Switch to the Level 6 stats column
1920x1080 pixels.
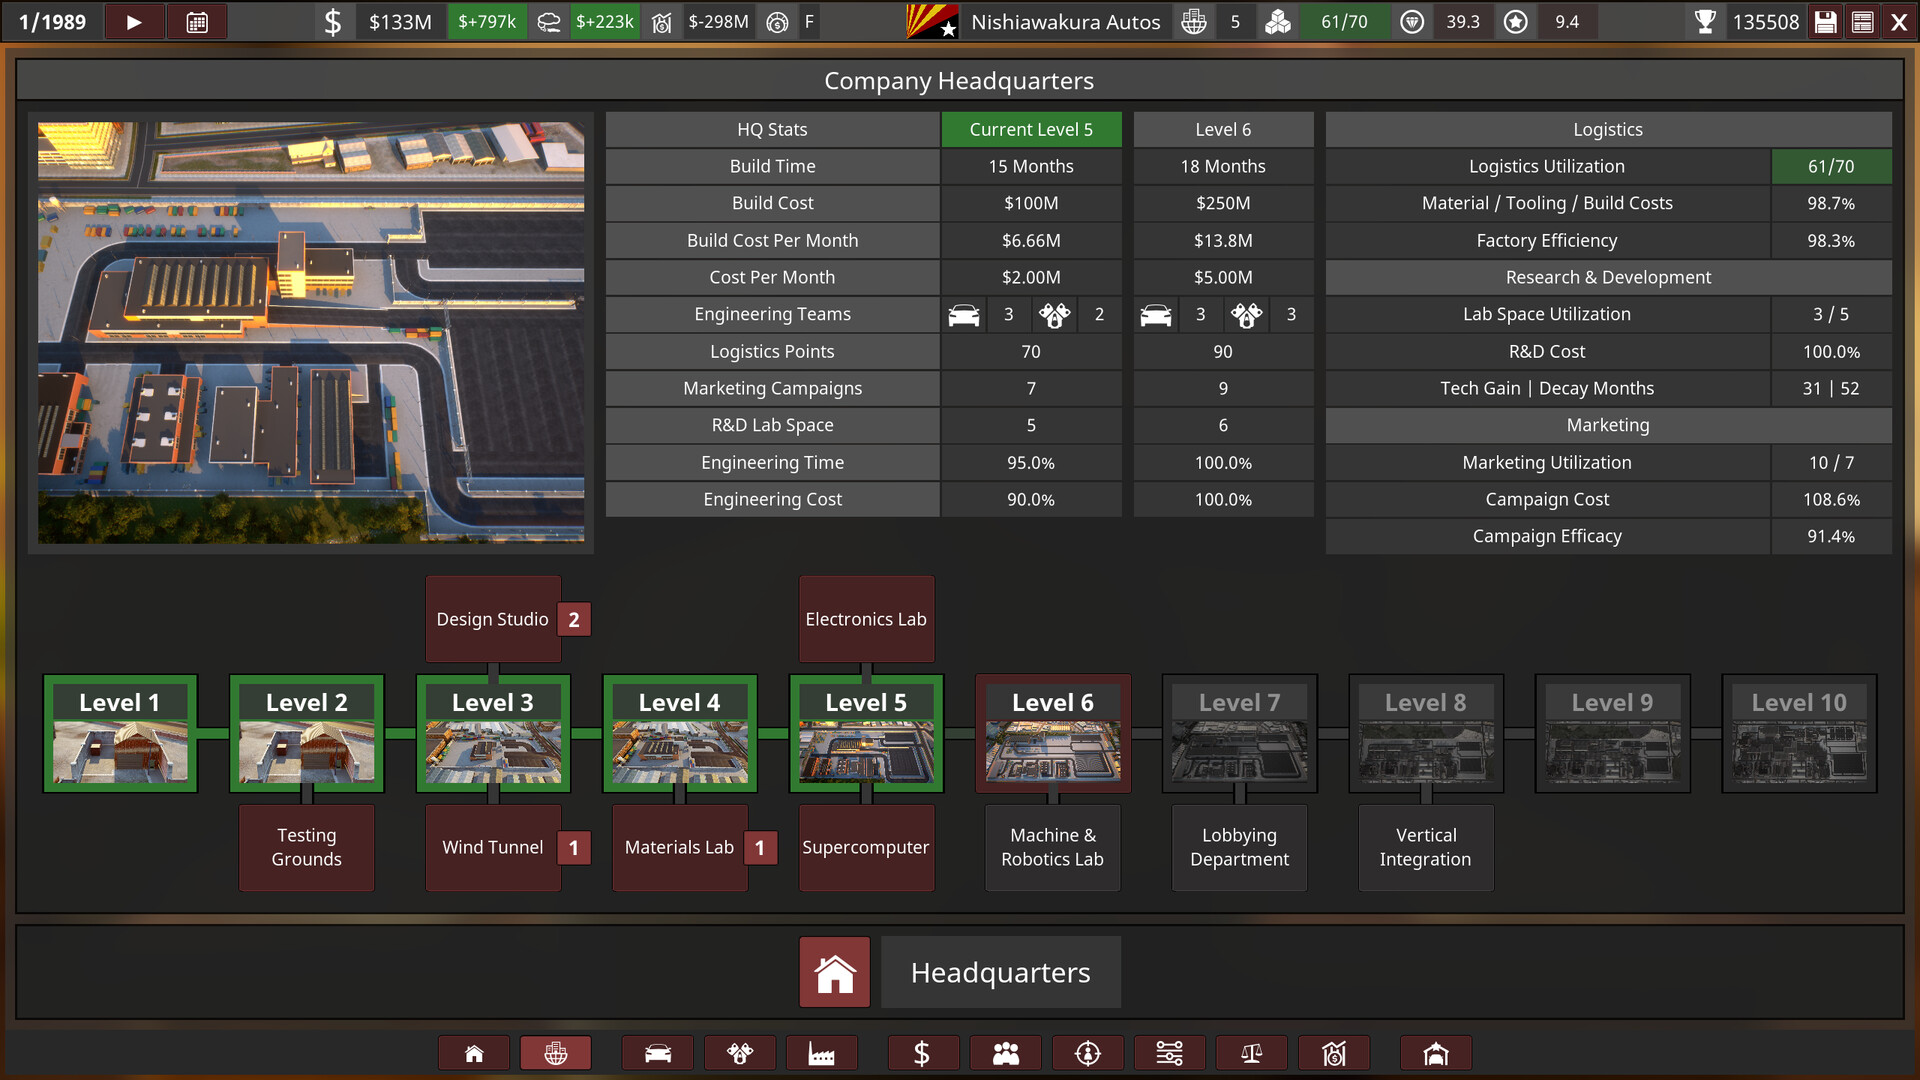tap(1223, 129)
